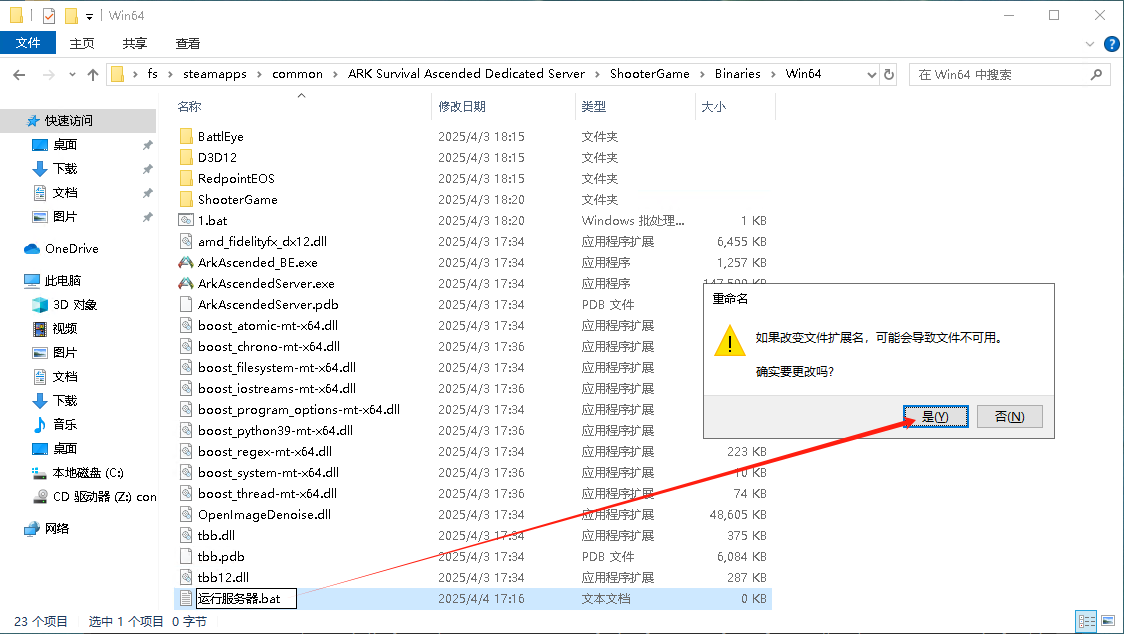1124x634 pixels.
Task: Refresh the Win64 folder view
Action: tap(889, 75)
